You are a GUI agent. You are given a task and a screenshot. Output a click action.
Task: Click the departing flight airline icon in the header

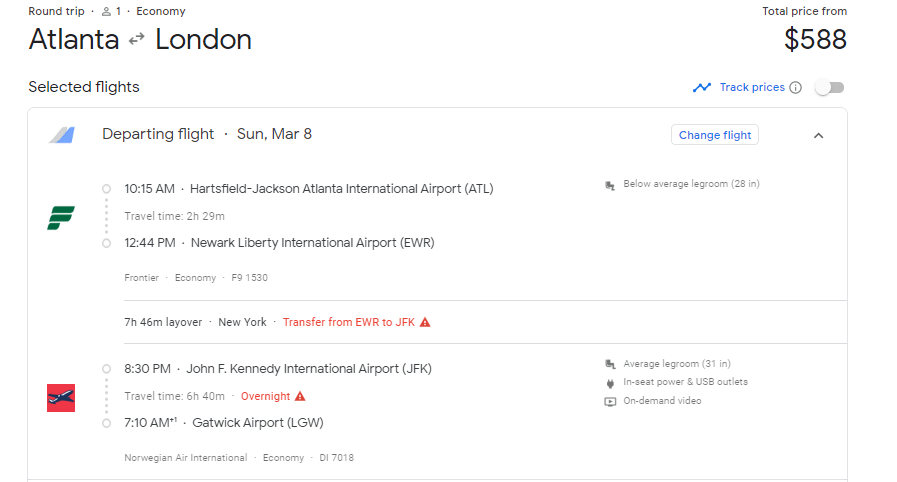pos(61,135)
